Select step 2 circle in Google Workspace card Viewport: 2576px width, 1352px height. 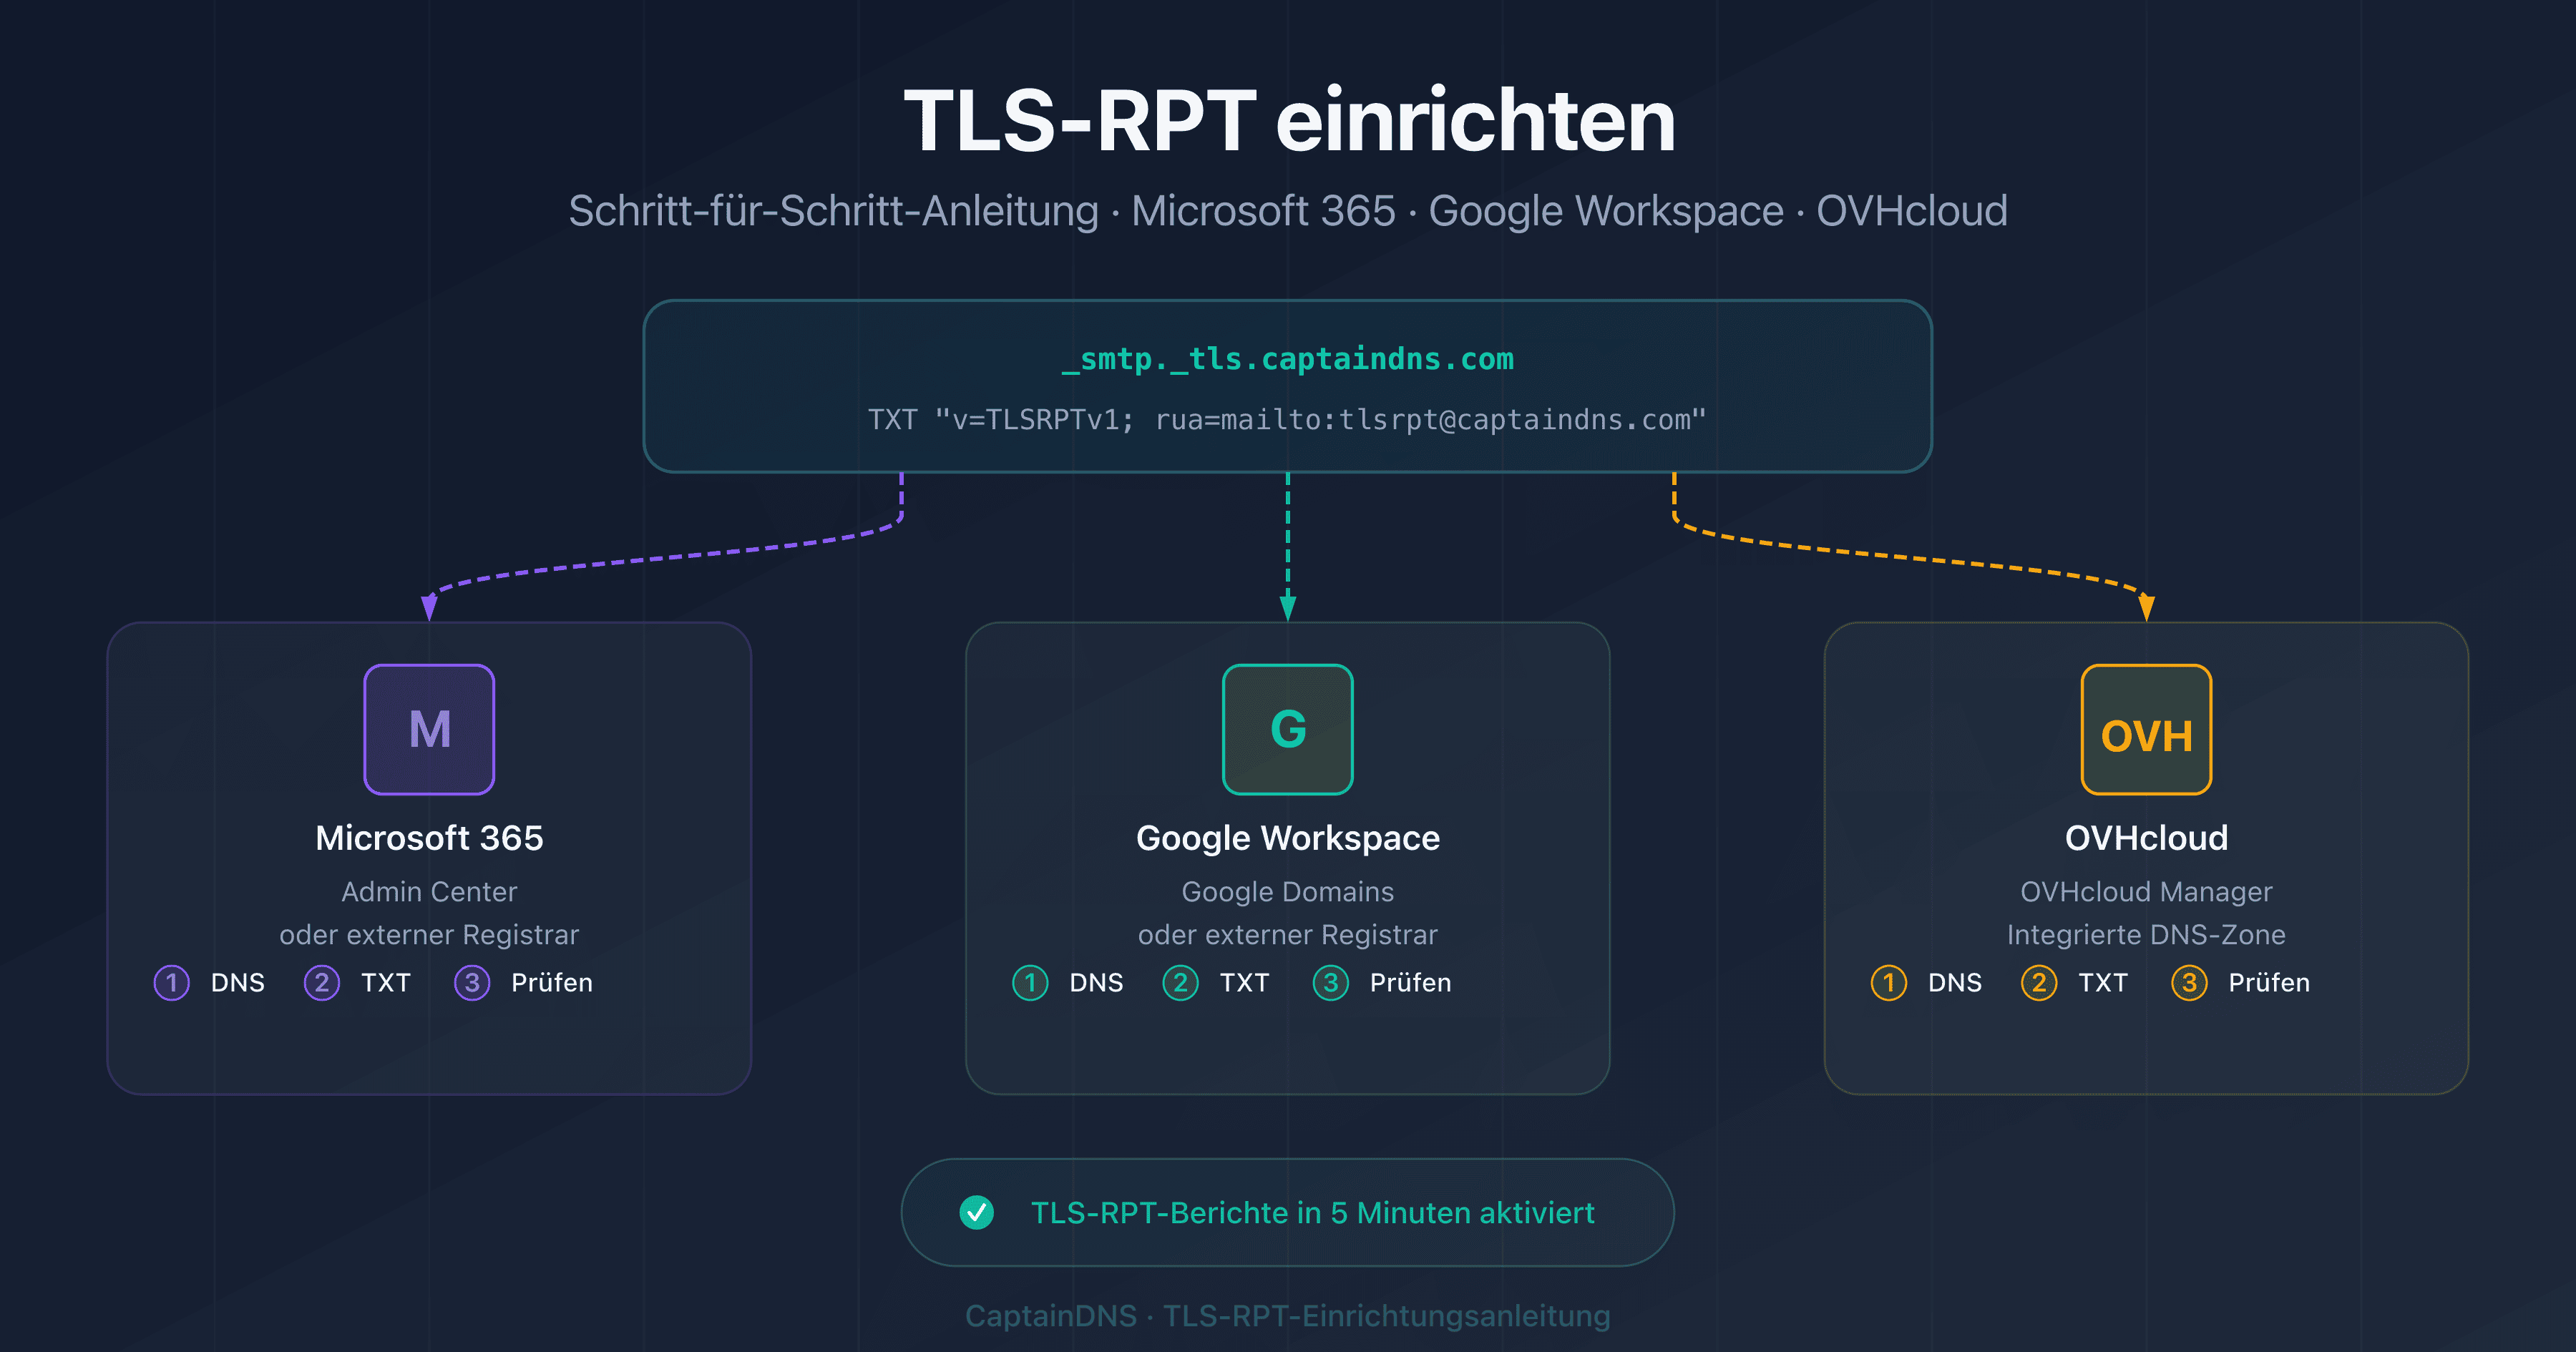click(1180, 982)
